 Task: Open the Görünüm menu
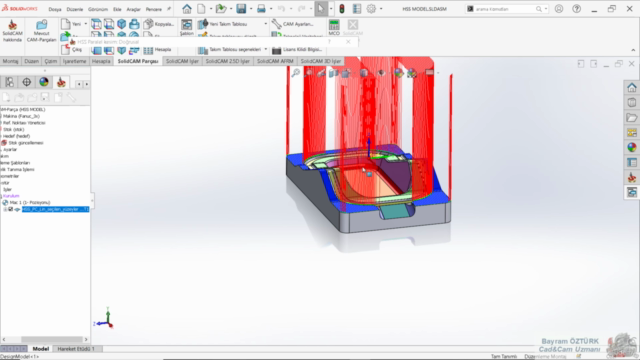(98, 9)
